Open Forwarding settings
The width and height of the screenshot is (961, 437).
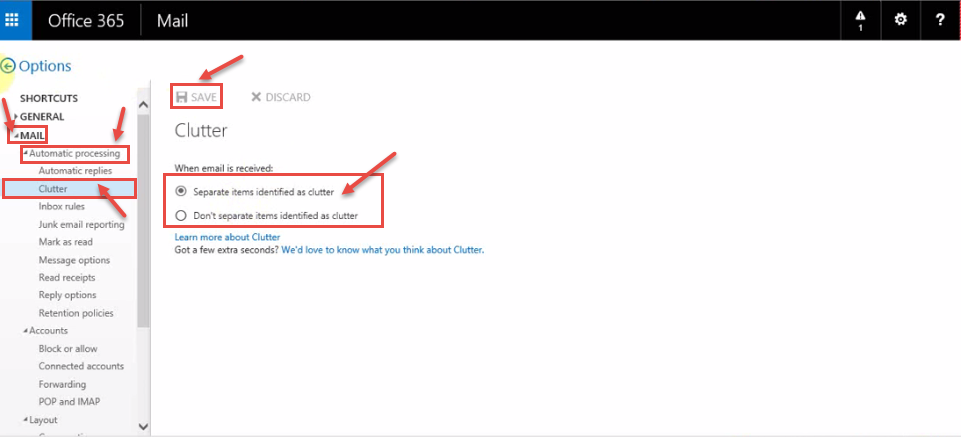pyautogui.click(x=62, y=384)
